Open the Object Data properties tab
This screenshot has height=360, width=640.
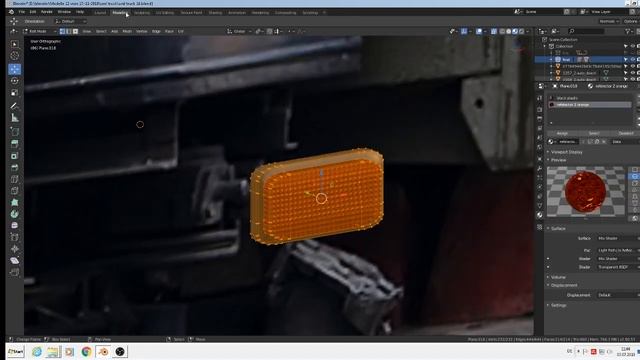(540, 206)
